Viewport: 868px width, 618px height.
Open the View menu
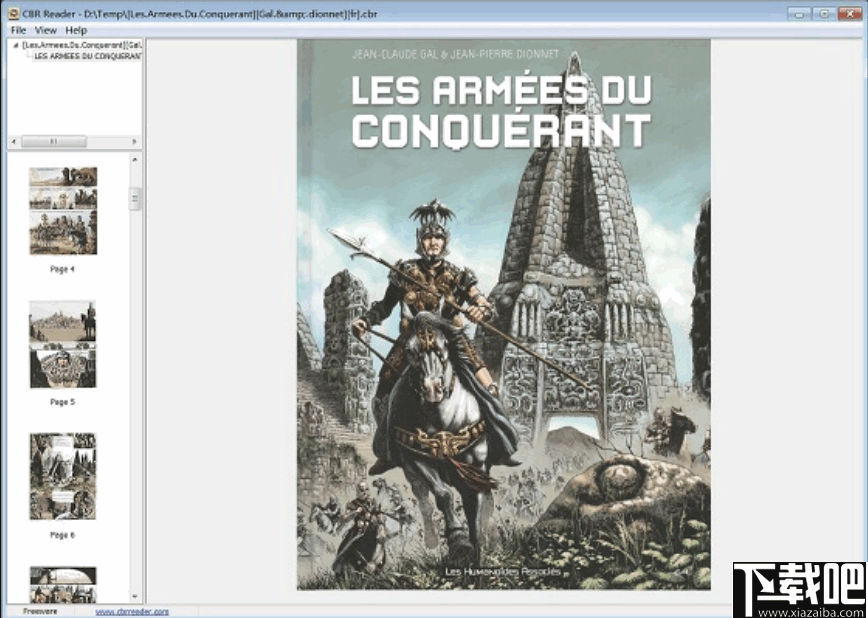45,30
